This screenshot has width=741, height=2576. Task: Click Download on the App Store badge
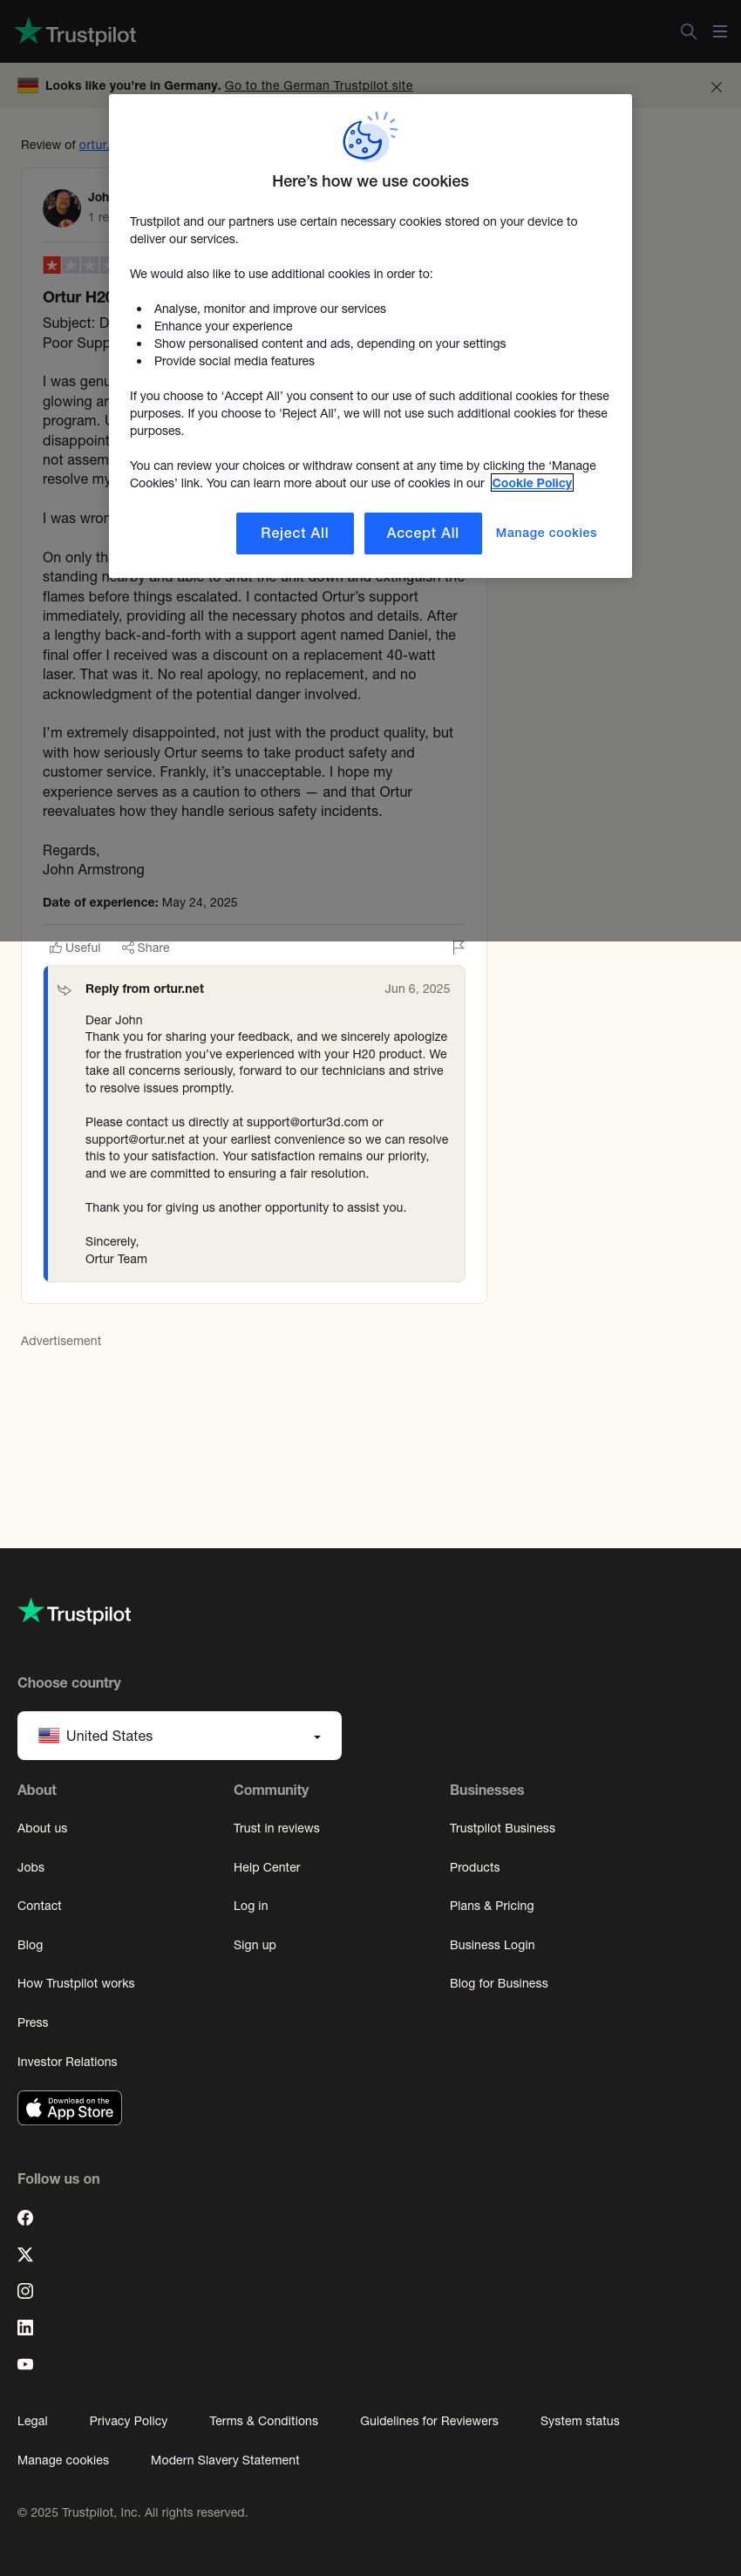click(70, 2108)
